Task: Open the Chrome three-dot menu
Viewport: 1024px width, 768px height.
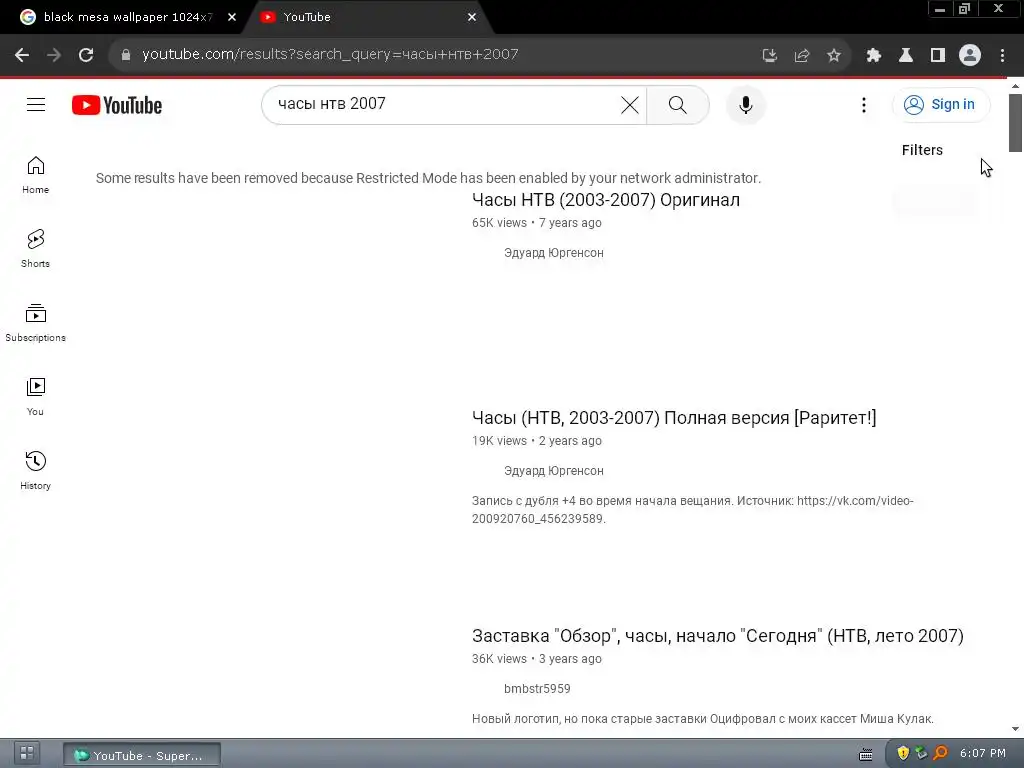Action: (1002, 55)
